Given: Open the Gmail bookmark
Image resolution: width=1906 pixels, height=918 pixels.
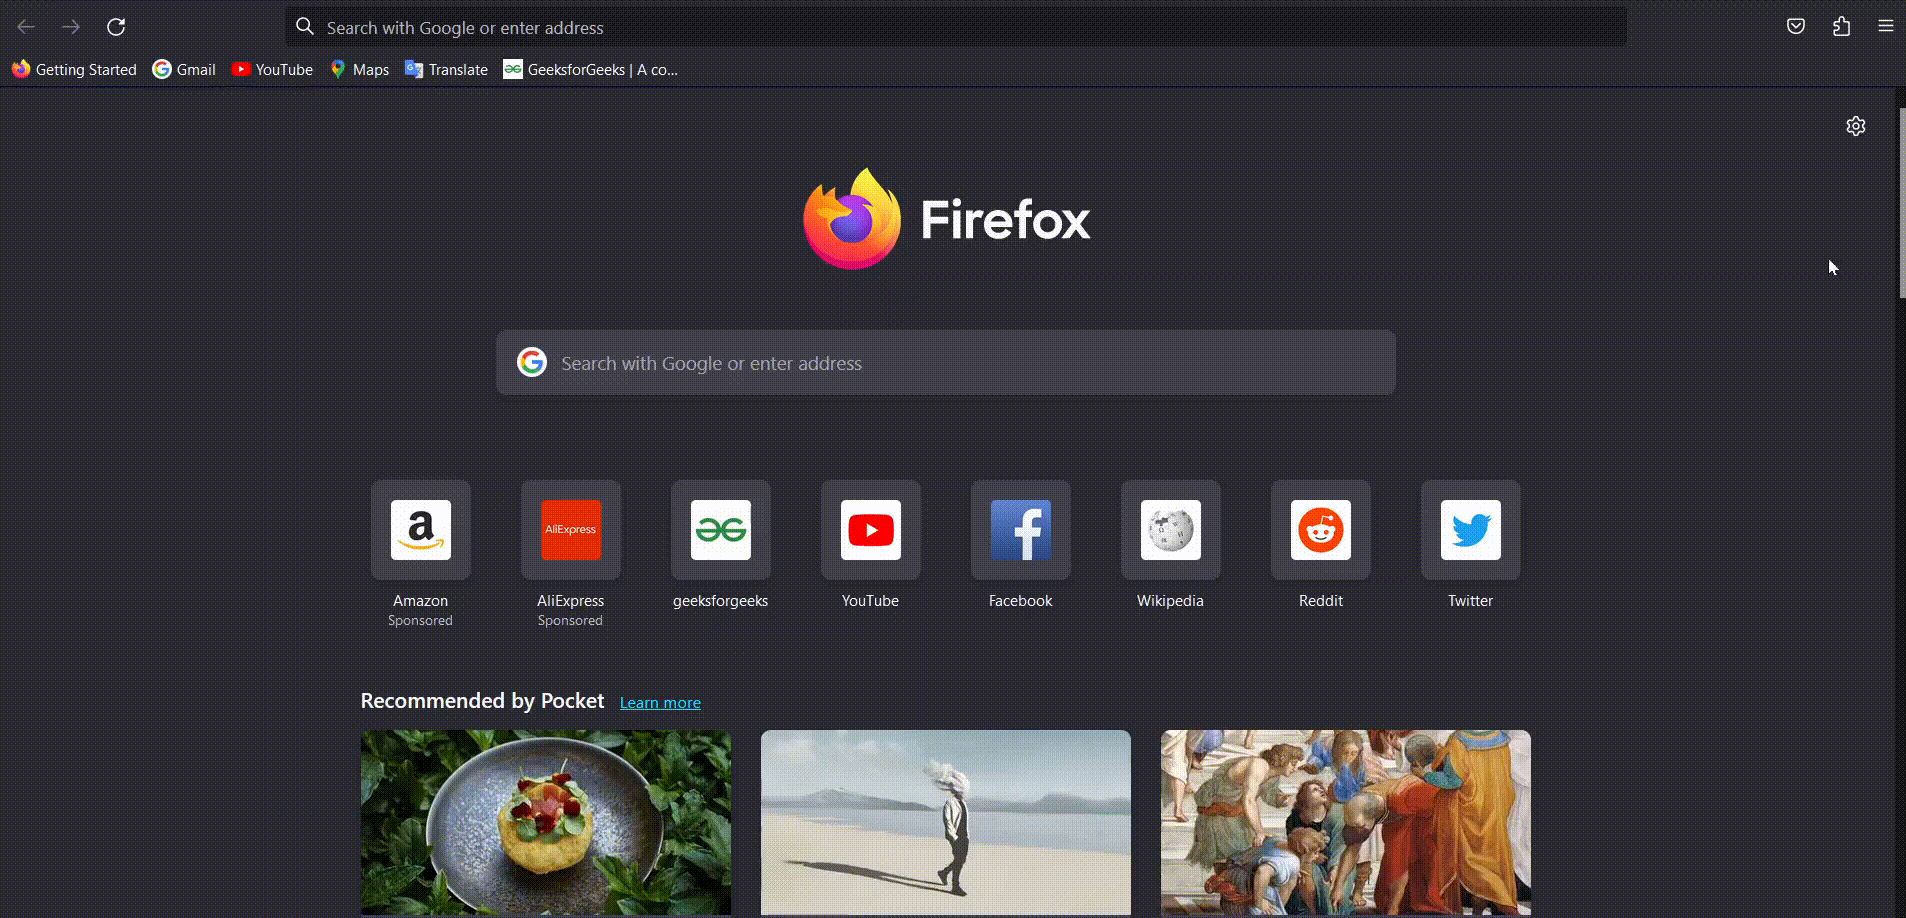Looking at the screenshot, I should 184,69.
